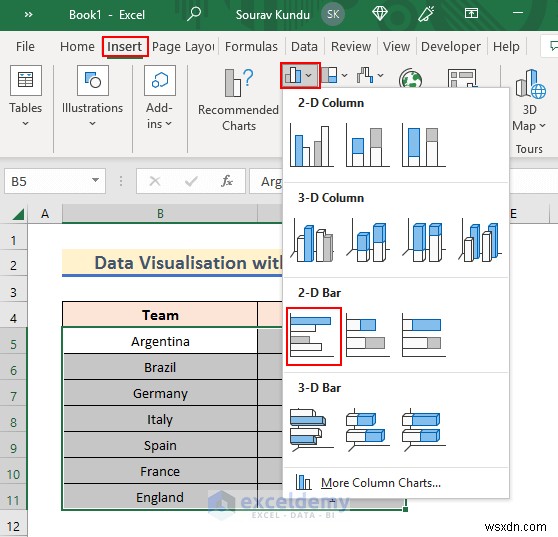The width and height of the screenshot is (558, 537).
Task: Switch to the Page Layout tab
Action: tap(183, 47)
